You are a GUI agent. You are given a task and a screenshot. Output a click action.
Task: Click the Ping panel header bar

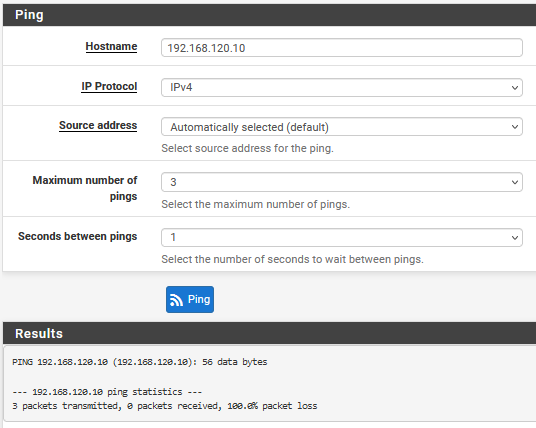[269, 15]
